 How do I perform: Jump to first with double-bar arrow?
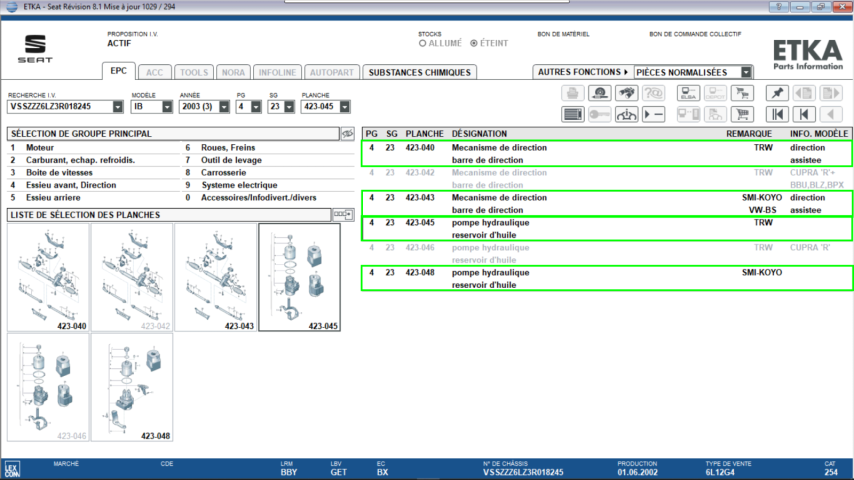pyautogui.click(x=777, y=114)
